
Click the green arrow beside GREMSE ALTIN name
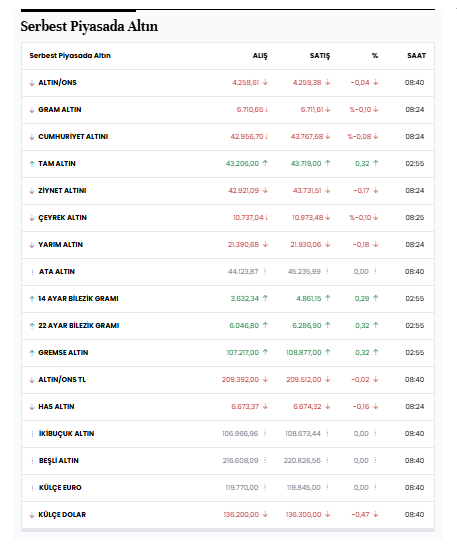32,353
